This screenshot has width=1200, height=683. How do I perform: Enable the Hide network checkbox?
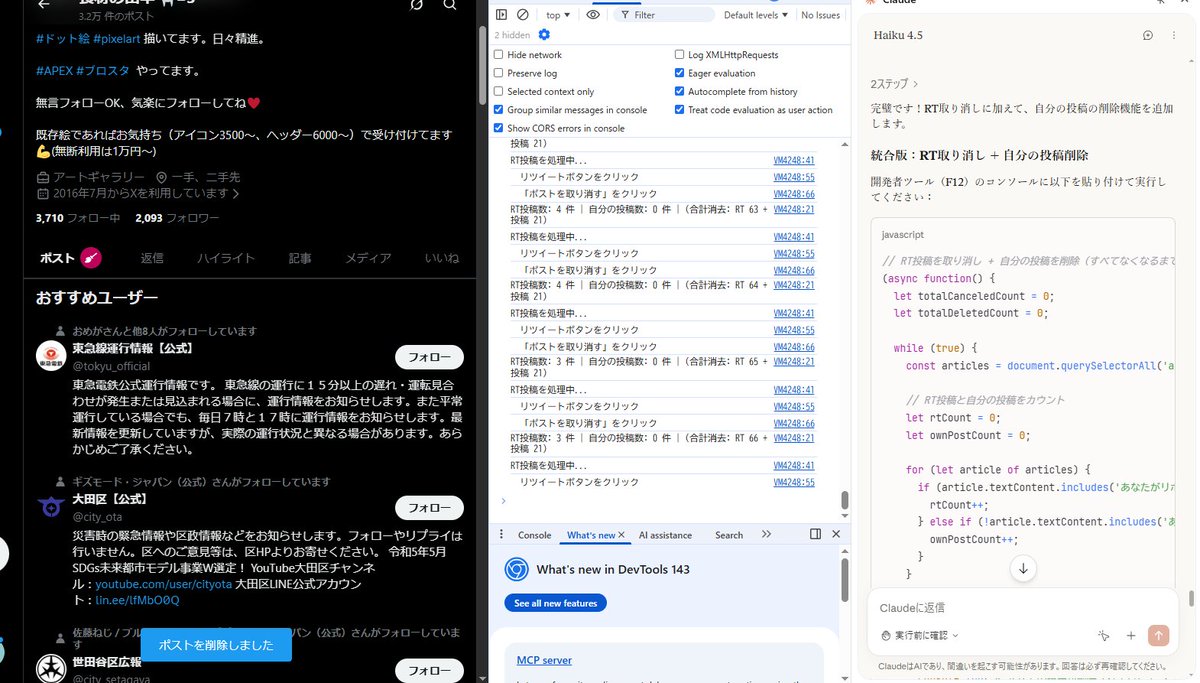pos(497,55)
